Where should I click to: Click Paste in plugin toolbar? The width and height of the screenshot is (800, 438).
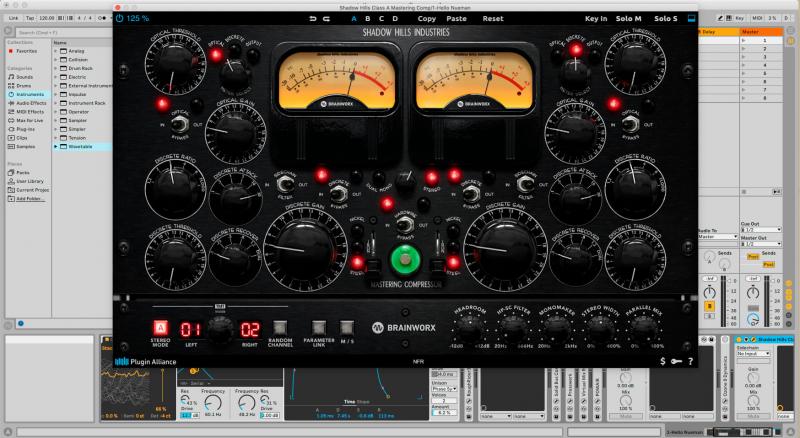[456, 19]
